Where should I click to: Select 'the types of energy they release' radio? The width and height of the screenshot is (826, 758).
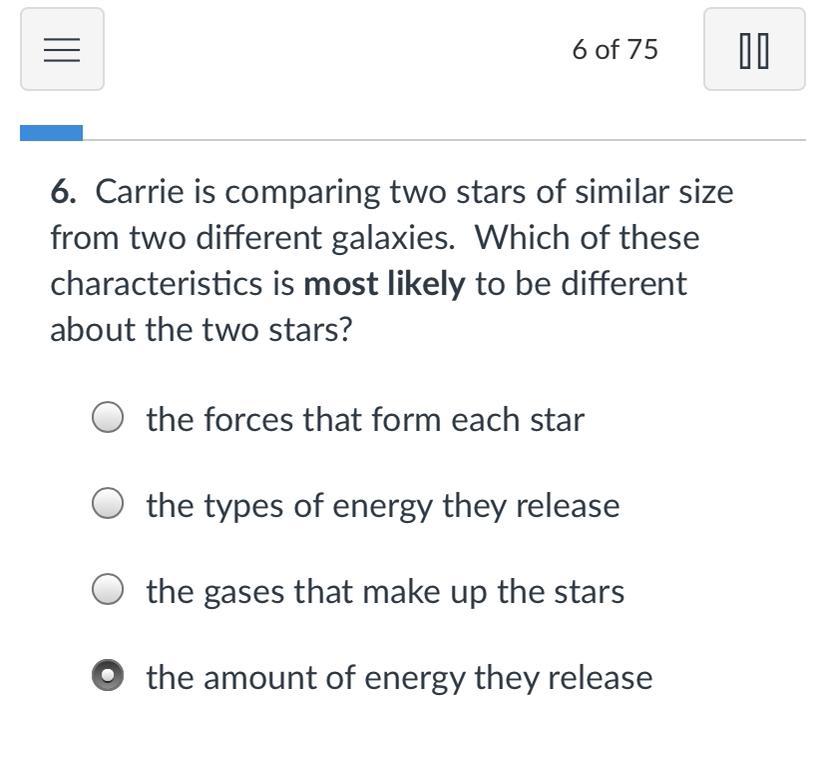click(x=108, y=504)
